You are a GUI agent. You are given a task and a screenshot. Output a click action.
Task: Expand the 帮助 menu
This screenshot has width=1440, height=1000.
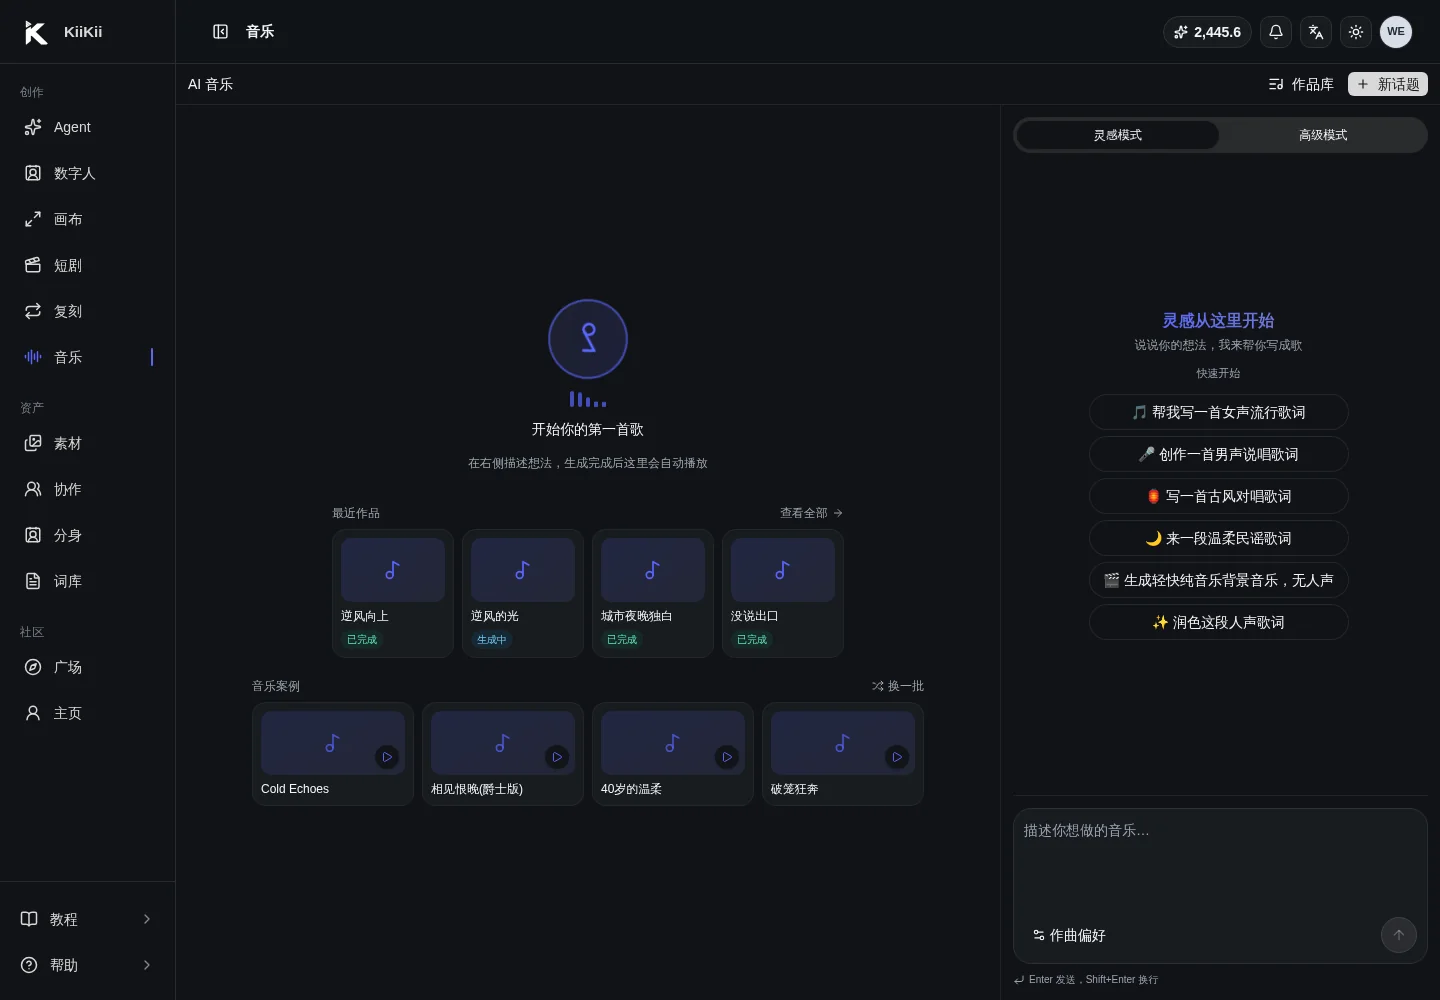click(x=88, y=965)
